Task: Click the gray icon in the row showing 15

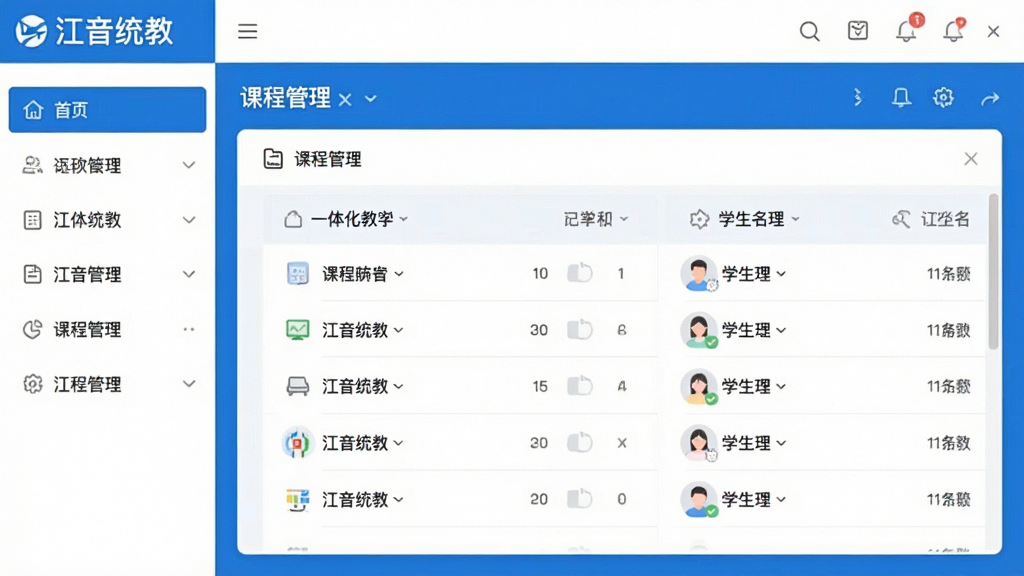Action: click(298, 386)
